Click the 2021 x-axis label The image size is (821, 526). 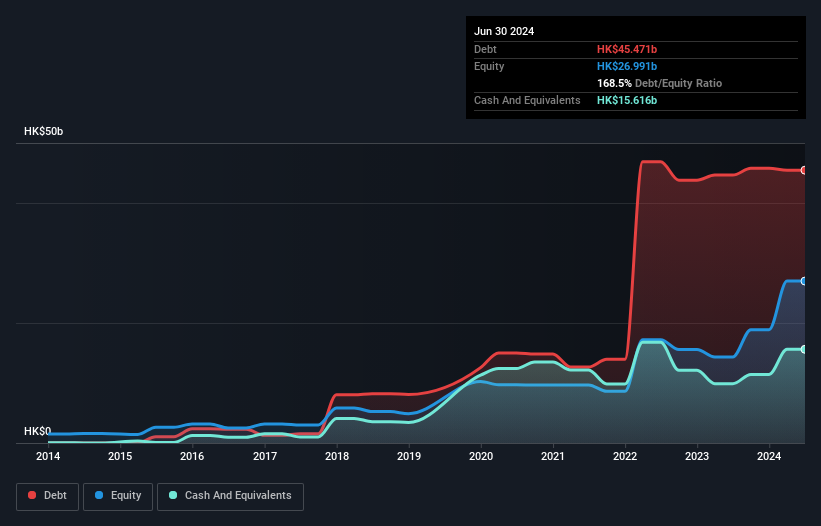click(553, 456)
